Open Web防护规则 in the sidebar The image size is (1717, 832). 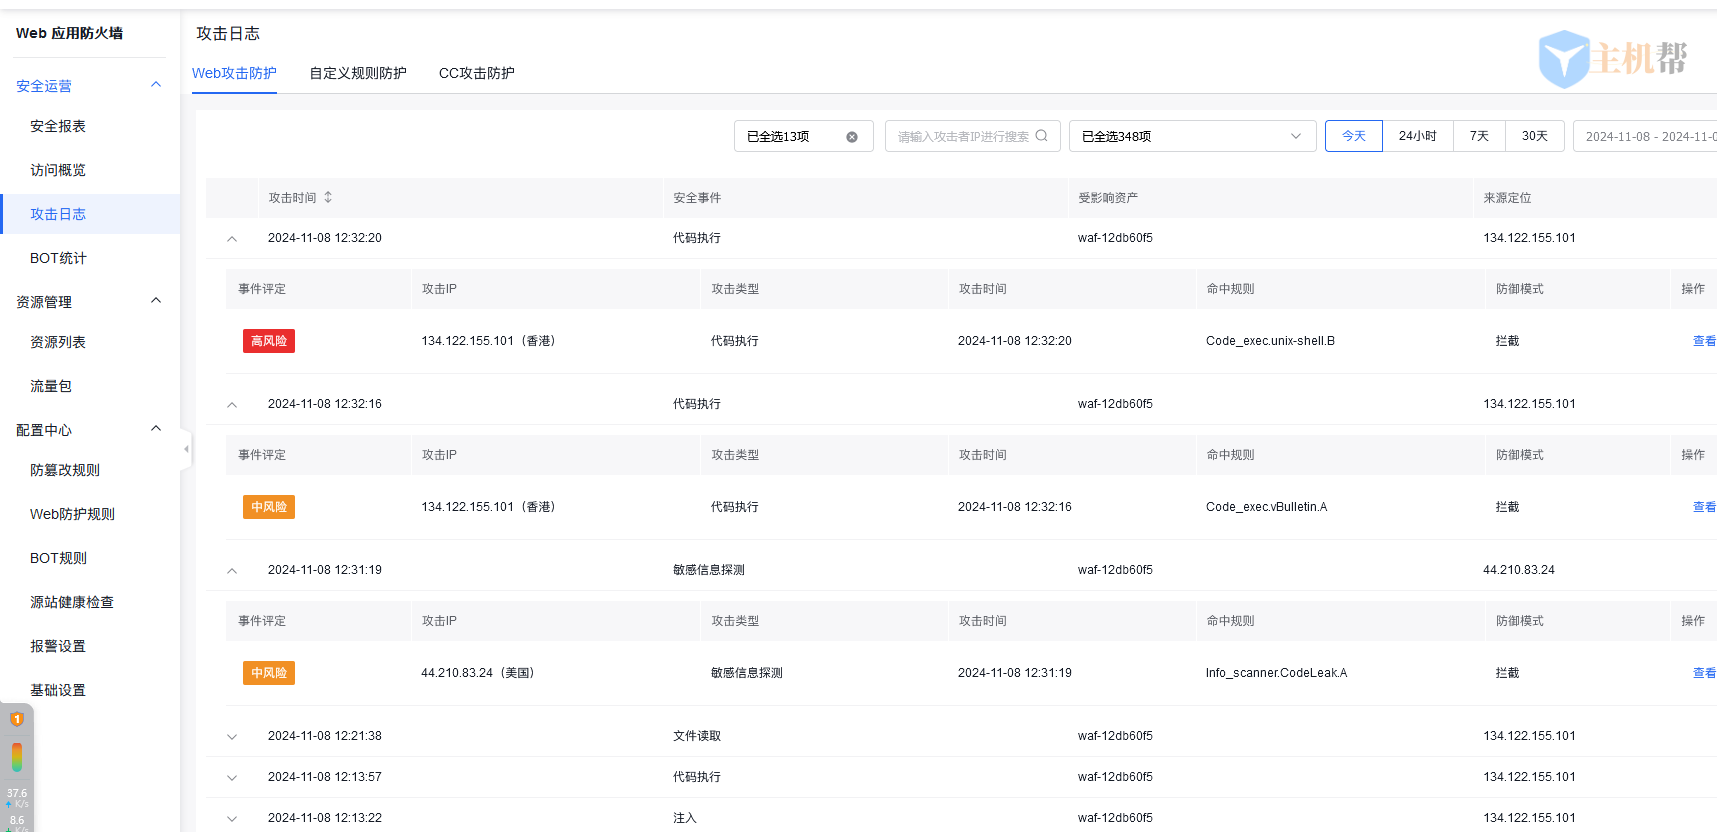[x=72, y=514]
